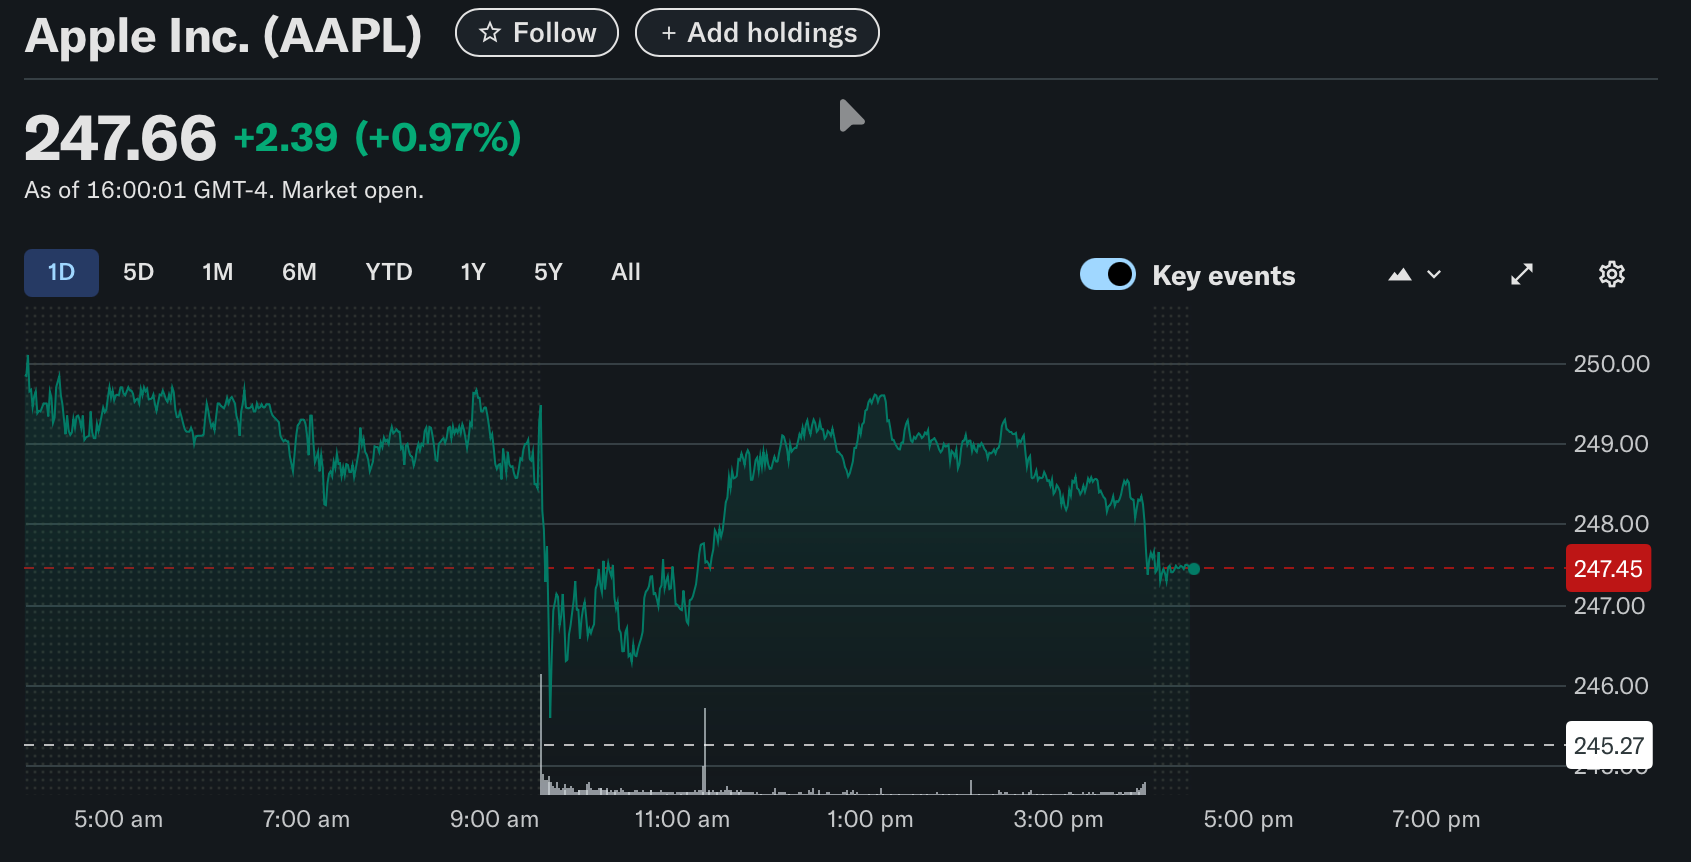Open the chart in fullscreen view
This screenshot has height=862, width=1691.
1521,275
